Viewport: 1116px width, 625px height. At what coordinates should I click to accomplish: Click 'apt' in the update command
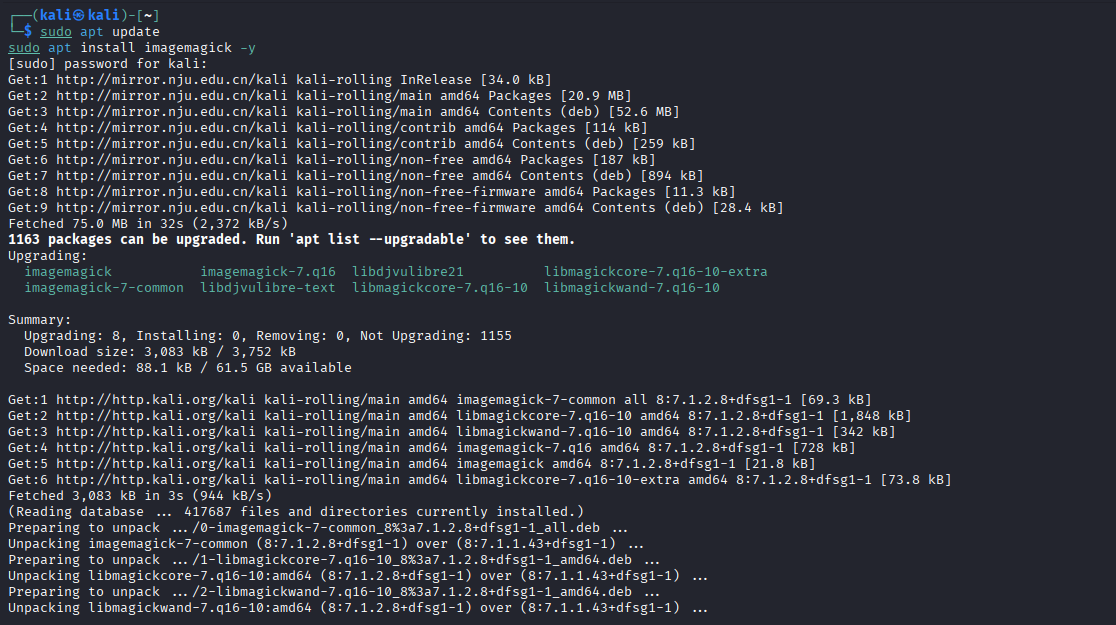[91, 31]
